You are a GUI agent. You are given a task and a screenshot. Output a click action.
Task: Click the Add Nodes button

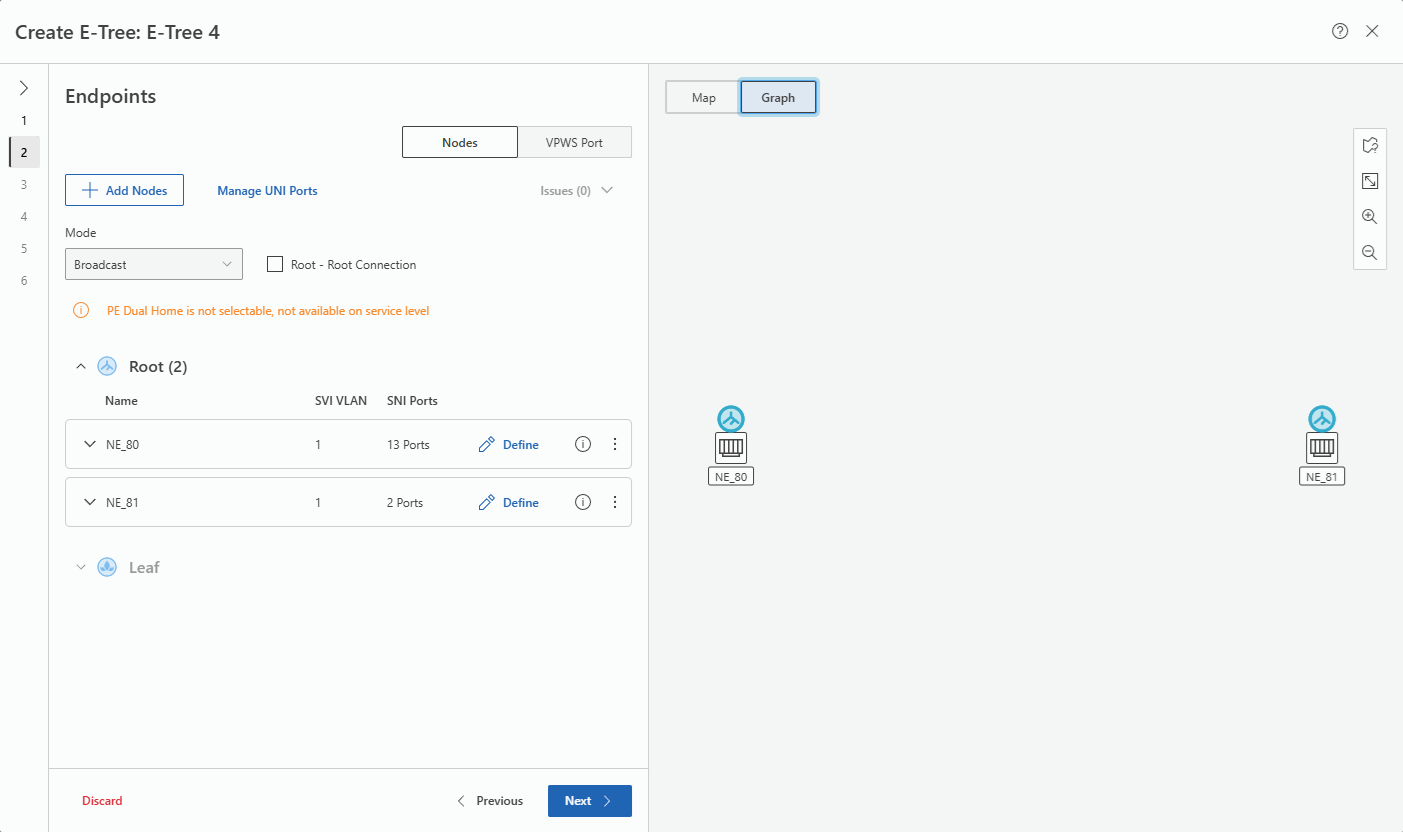pyautogui.click(x=124, y=190)
